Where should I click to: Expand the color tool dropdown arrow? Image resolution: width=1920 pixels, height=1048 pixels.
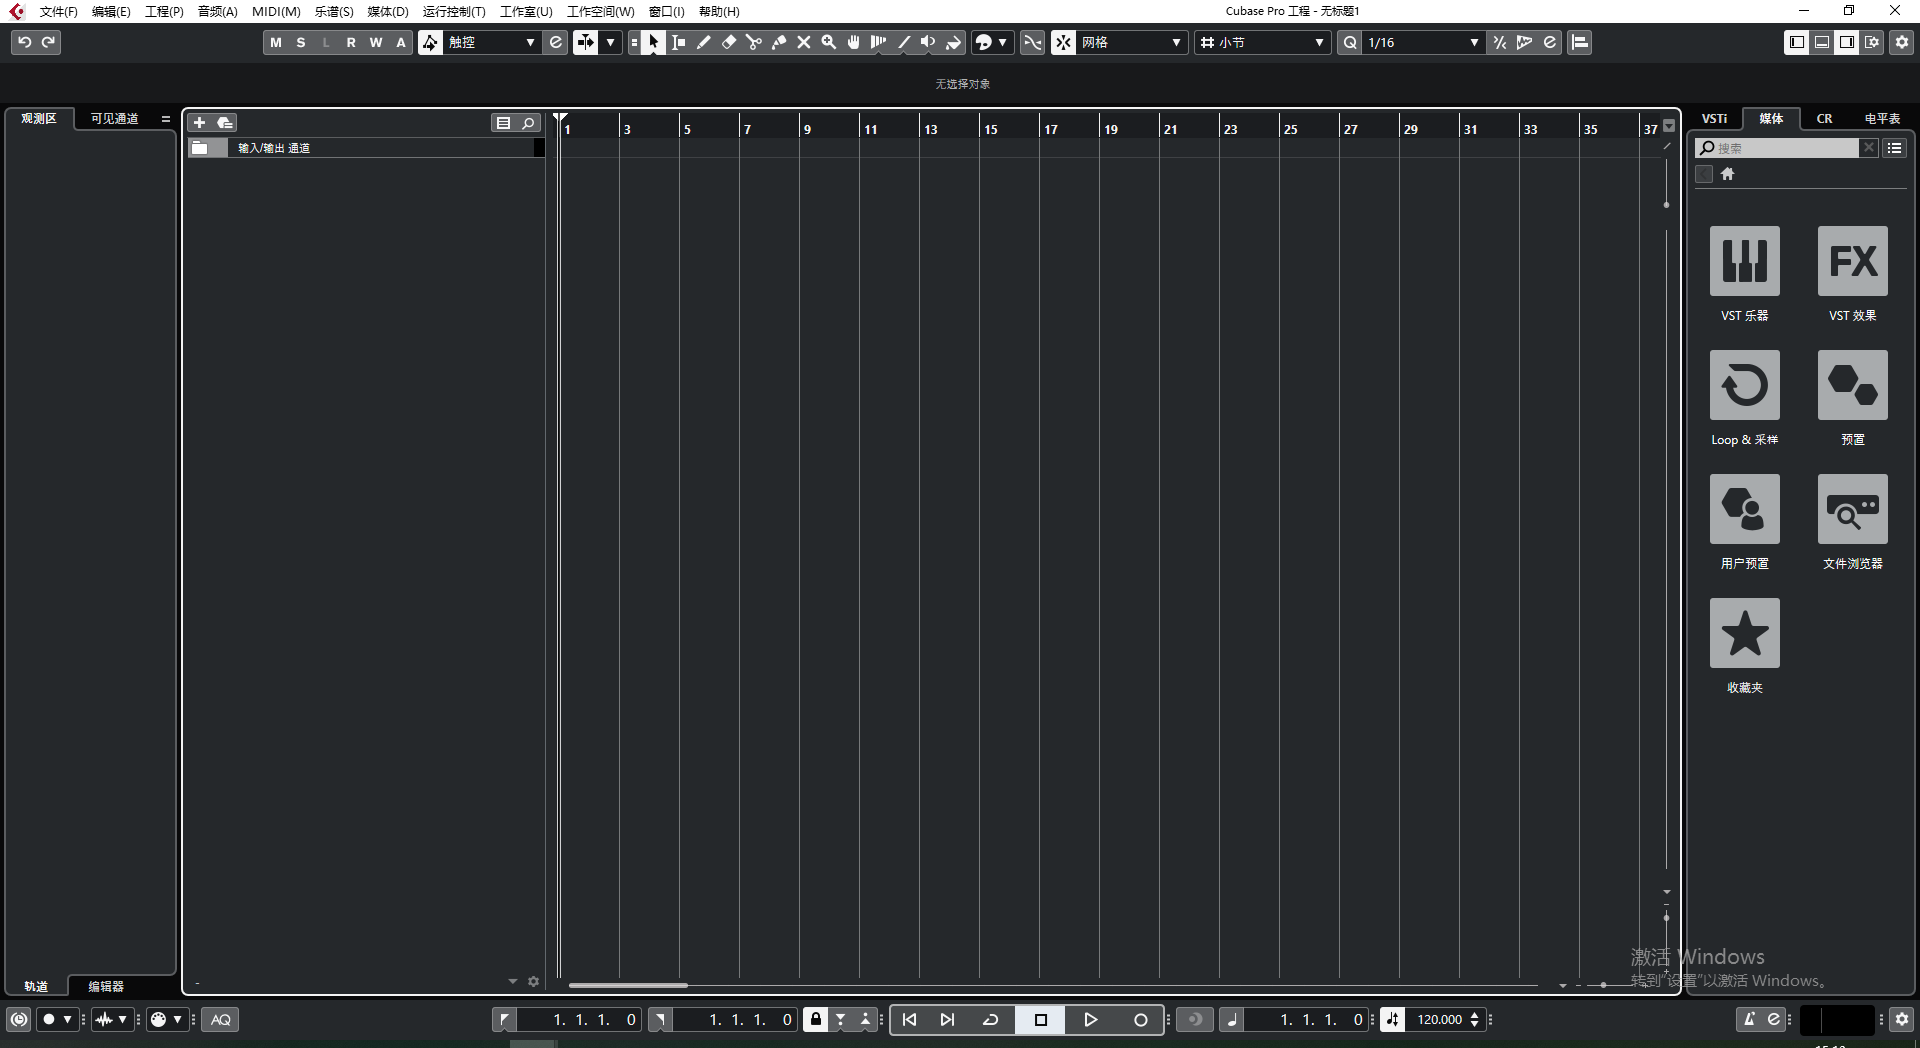pyautogui.click(x=1003, y=42)
